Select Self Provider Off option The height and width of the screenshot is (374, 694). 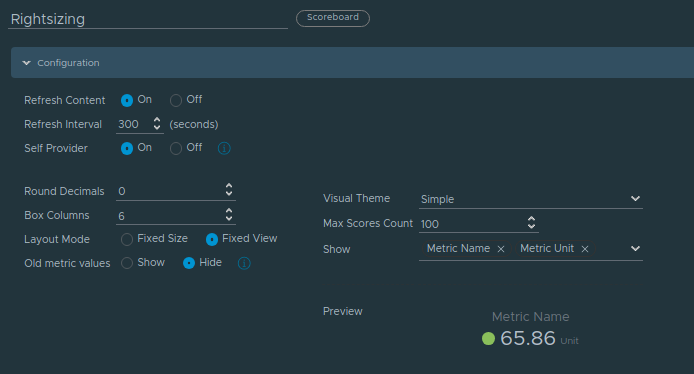(176, 148)
